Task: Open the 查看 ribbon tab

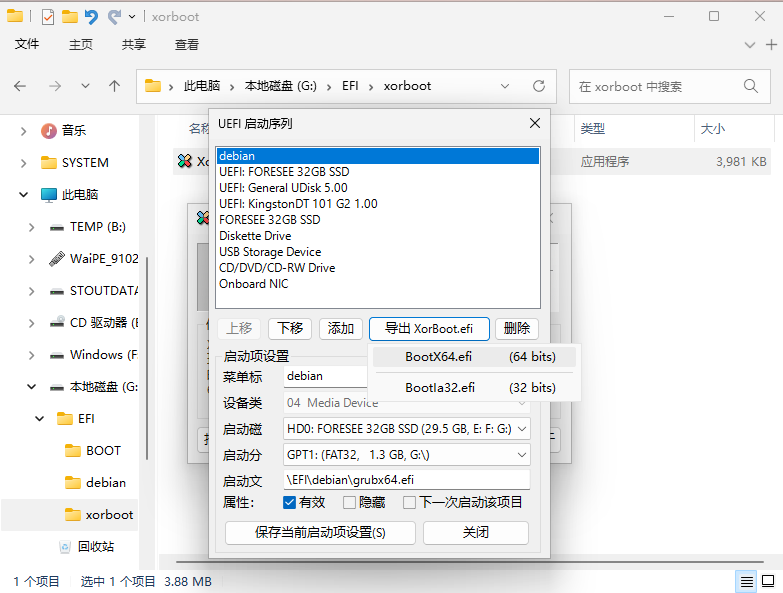Action: [x=187, y=44]
